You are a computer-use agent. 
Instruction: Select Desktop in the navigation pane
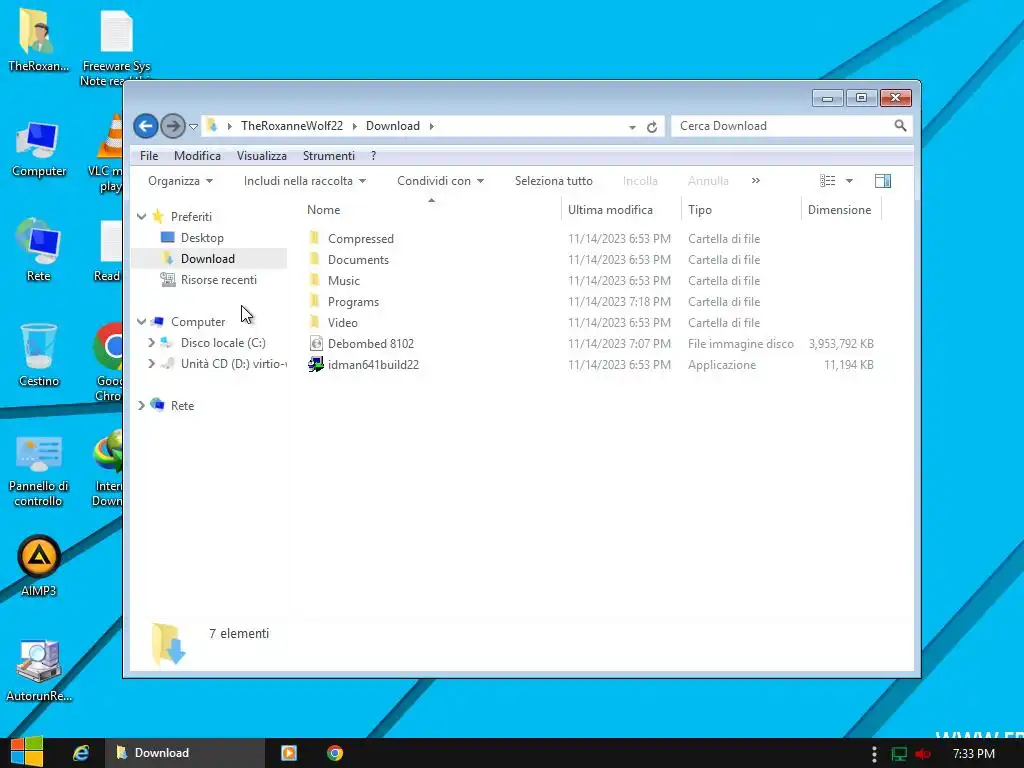[x=202, y=238]
